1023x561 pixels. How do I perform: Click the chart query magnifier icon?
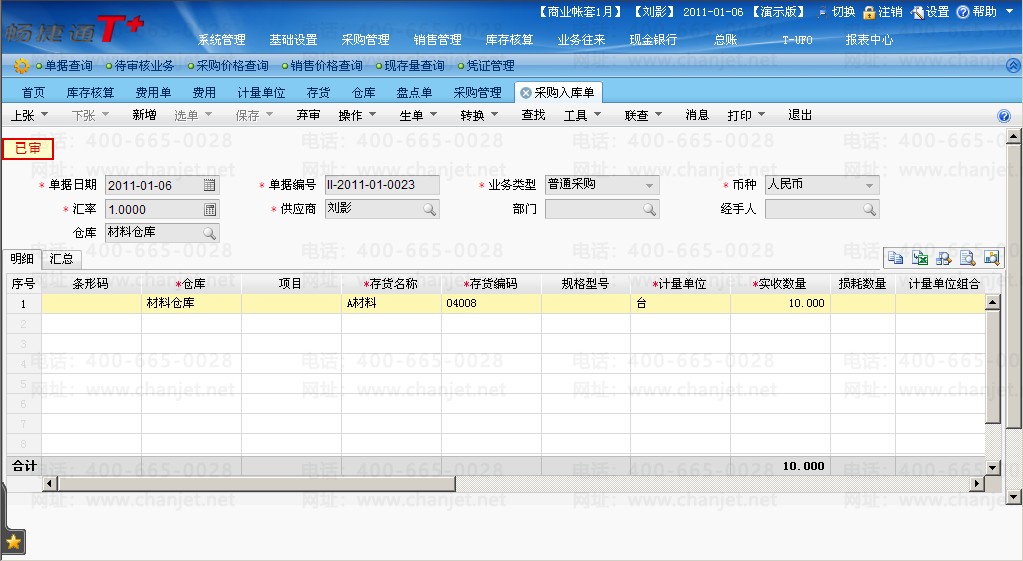click(x=992, y=258)
